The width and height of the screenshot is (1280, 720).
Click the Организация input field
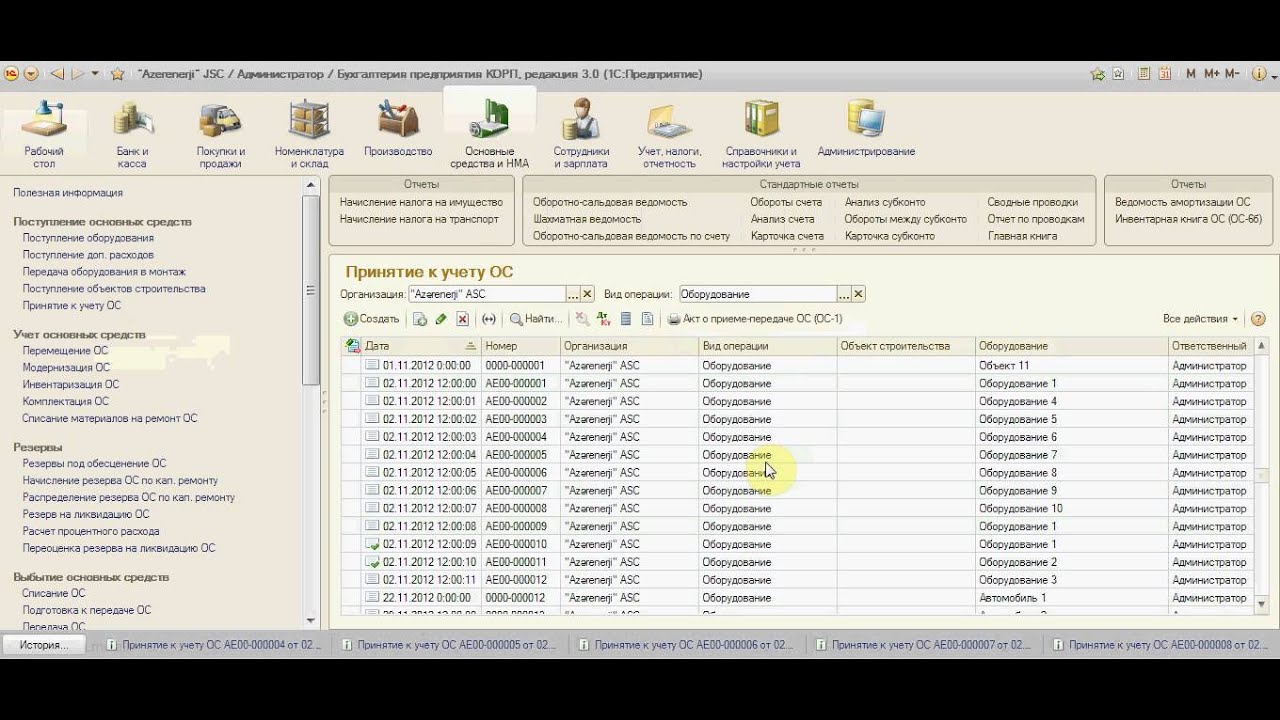[487, 294]
